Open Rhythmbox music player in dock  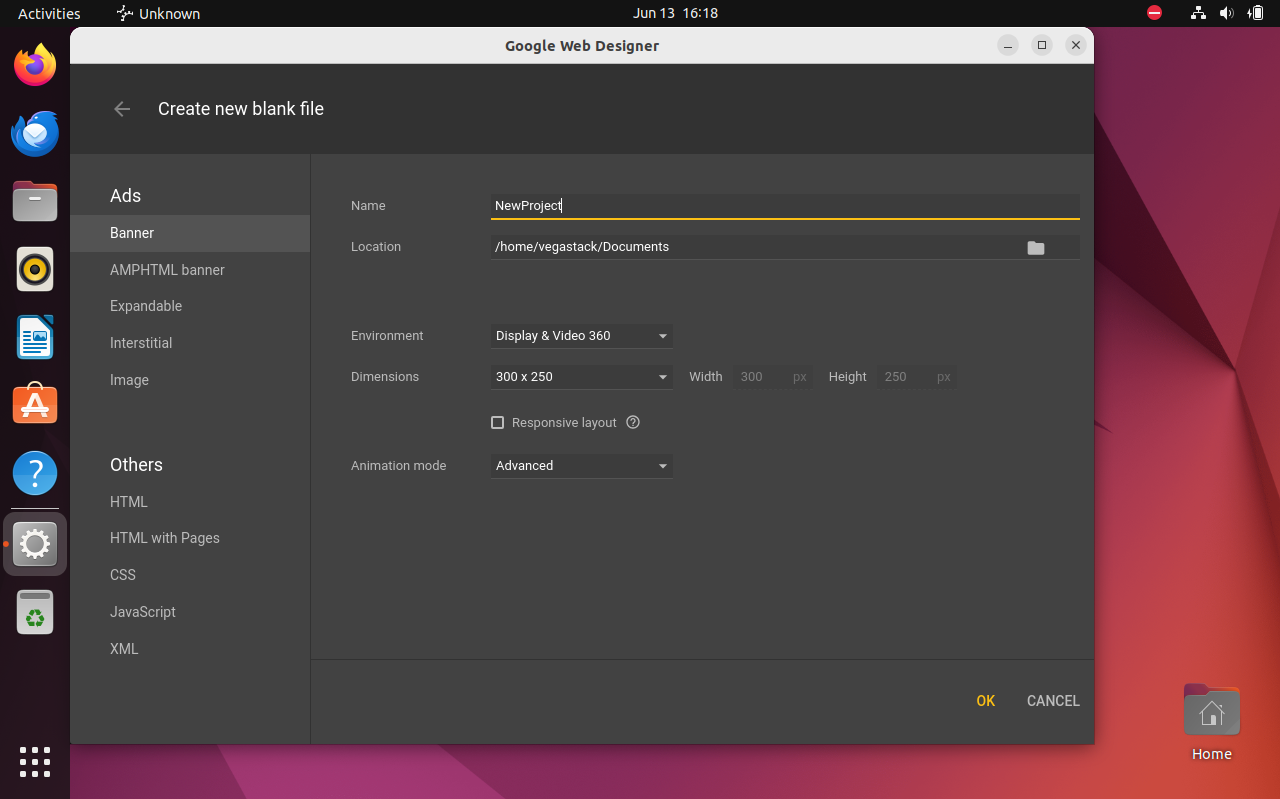[x=35, y=269]
